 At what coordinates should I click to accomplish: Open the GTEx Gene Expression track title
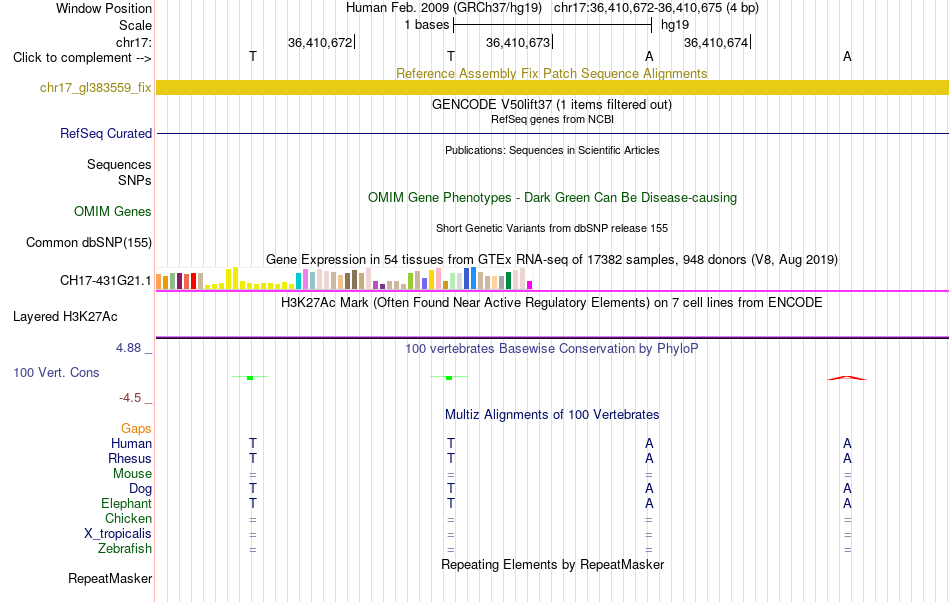tap(551, 259)
